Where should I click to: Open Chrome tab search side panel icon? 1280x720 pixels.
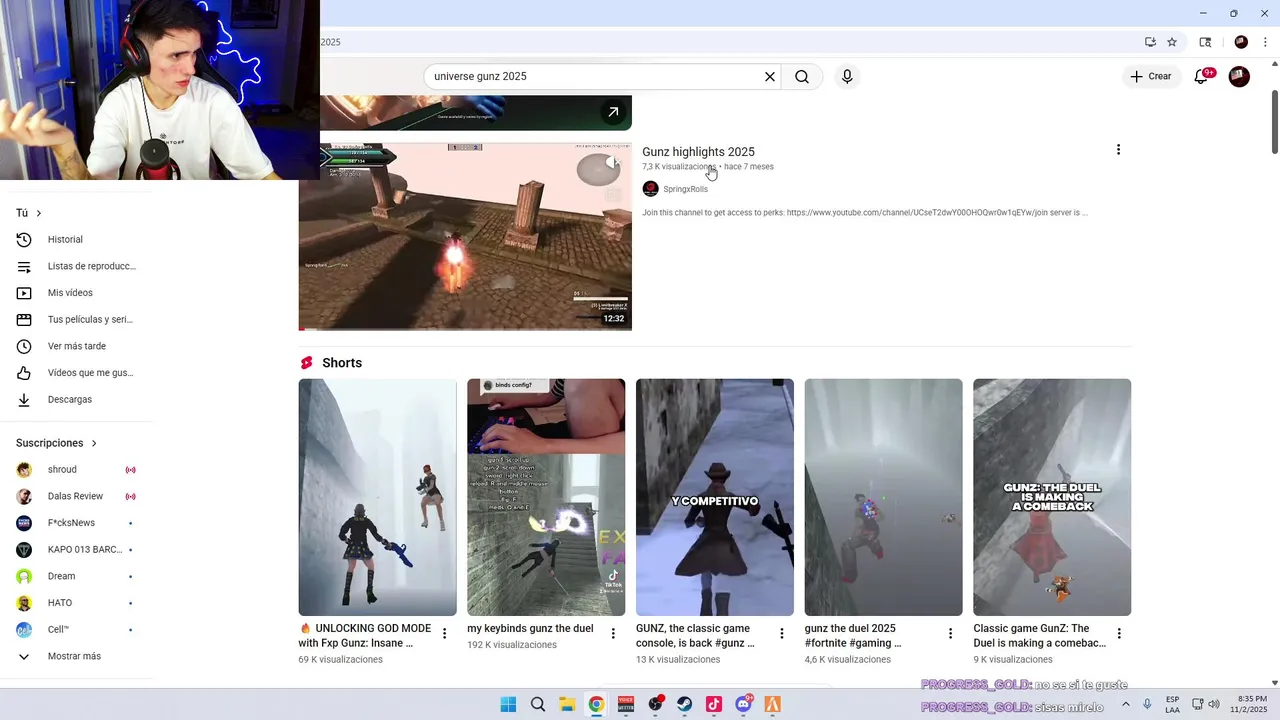click(x=1205, y=42)
